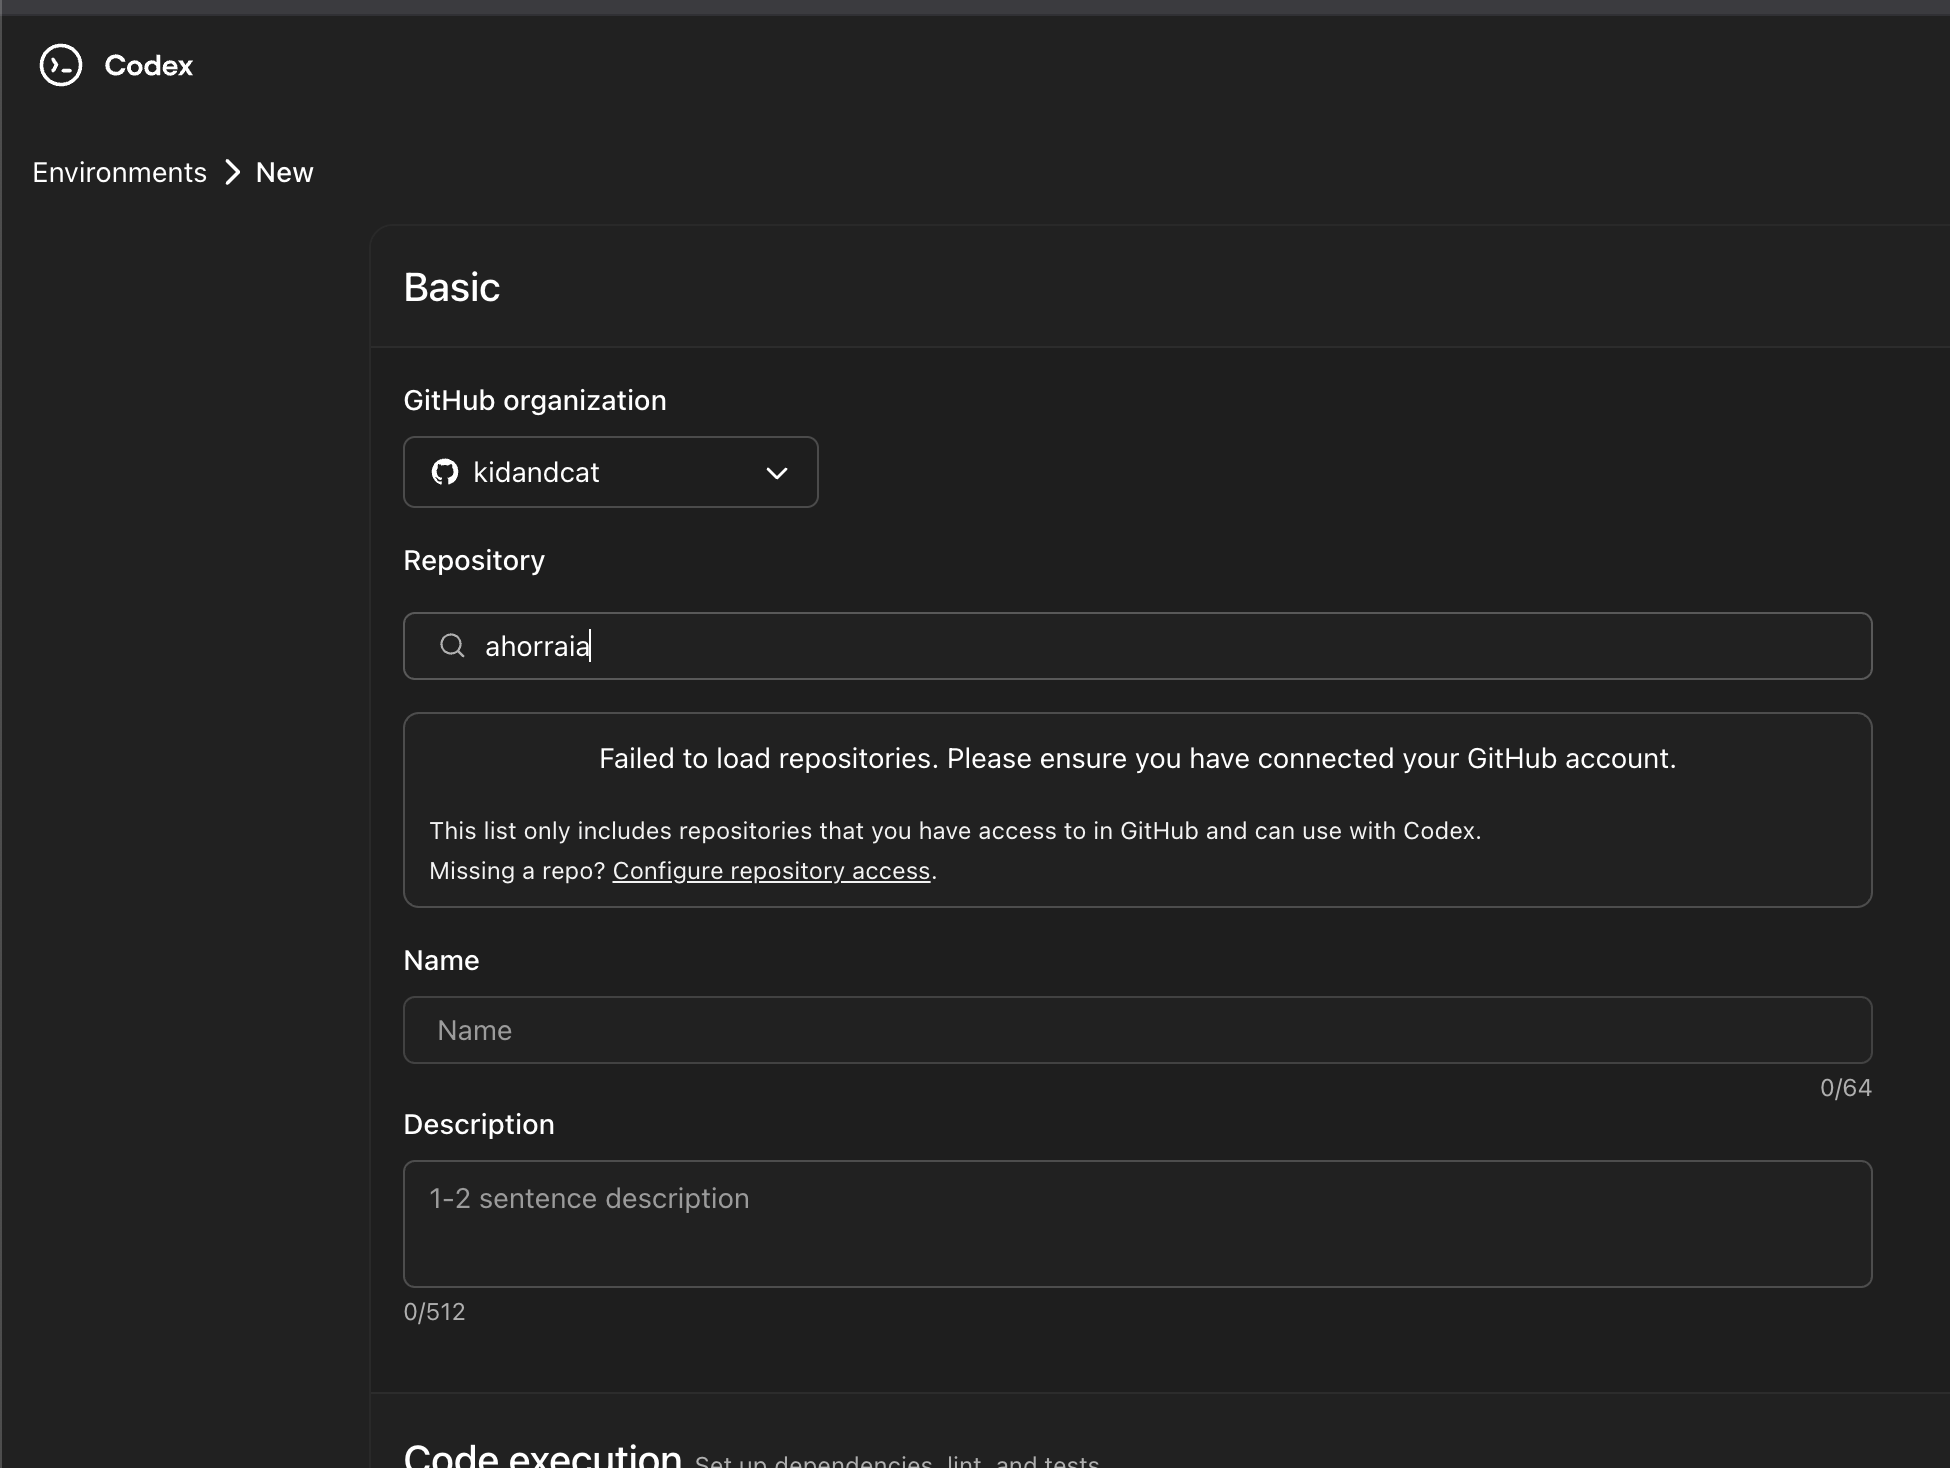This screenshot has height=1468, width=1950.
Task: Click the Codex terminal logo icon
Action: pos(60,66)
